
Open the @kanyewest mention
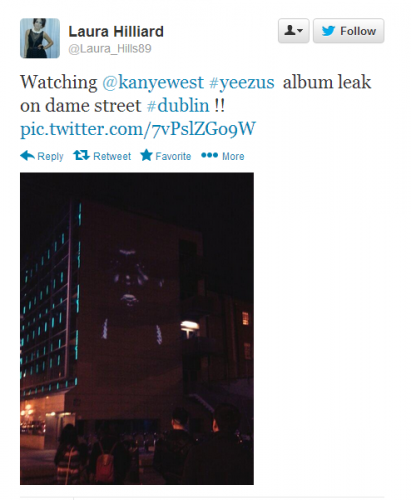(153, 82)
